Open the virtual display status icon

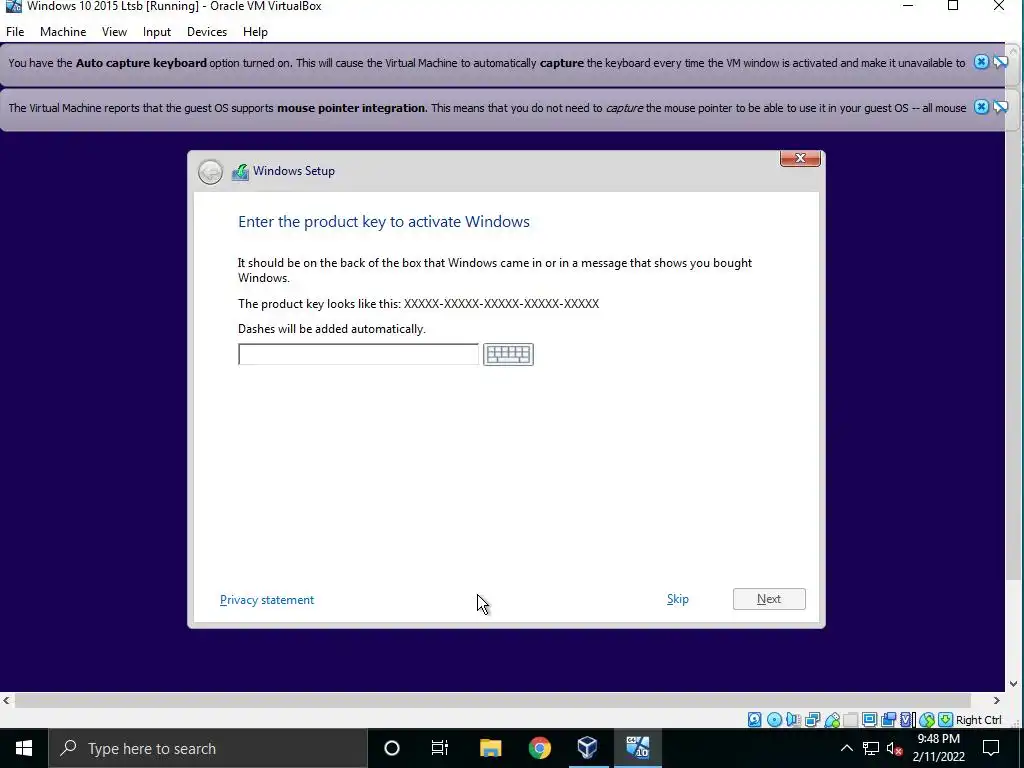pos(869,720)
